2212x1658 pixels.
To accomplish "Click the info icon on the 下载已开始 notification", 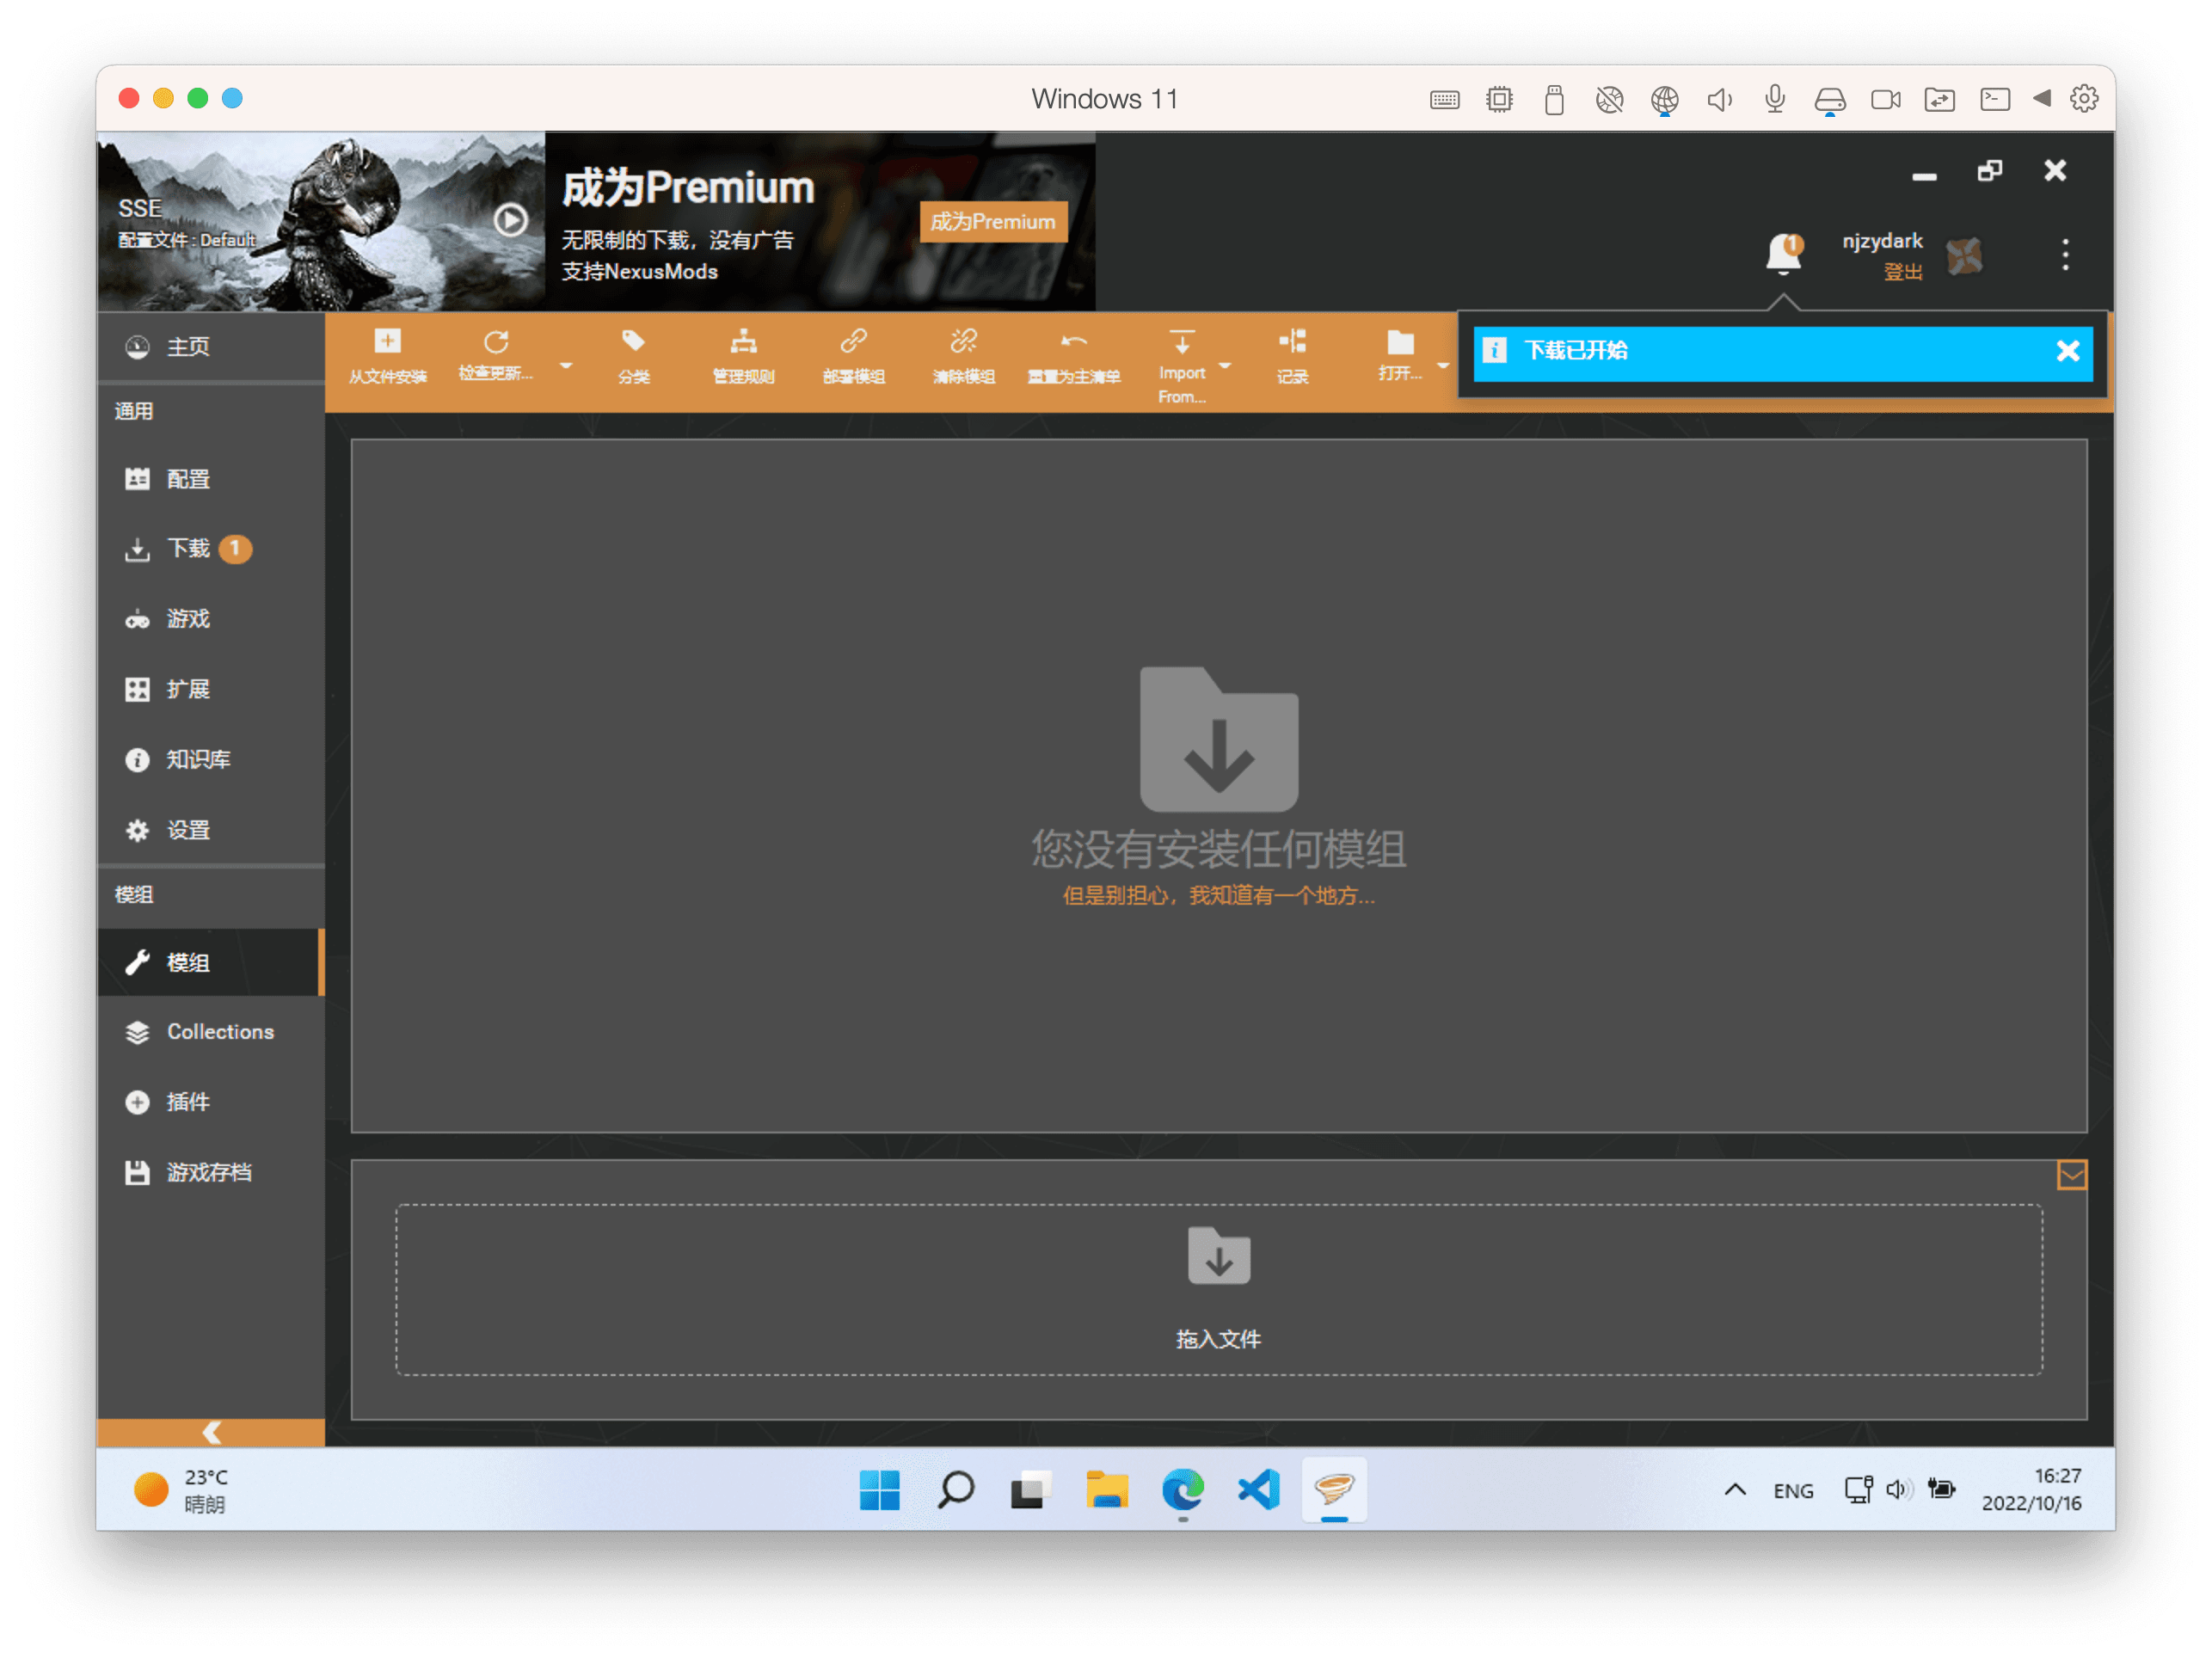I will [1494, 351].
